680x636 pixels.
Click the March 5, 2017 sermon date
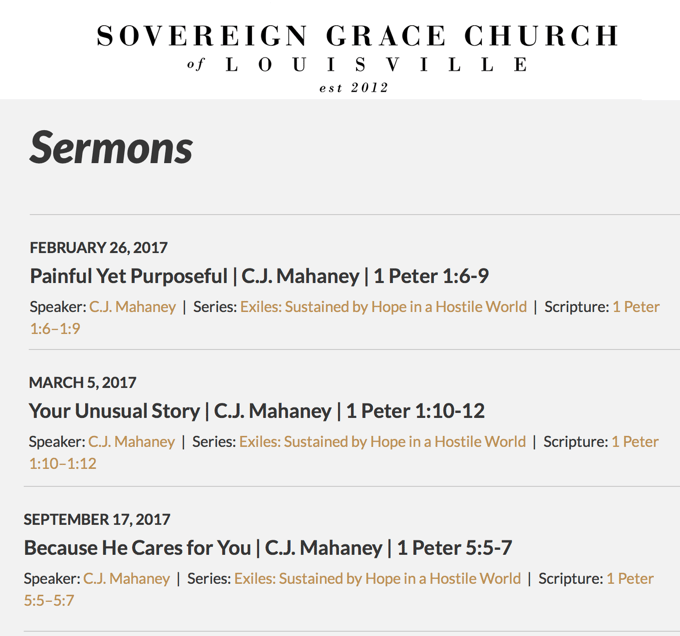[83, 382]
